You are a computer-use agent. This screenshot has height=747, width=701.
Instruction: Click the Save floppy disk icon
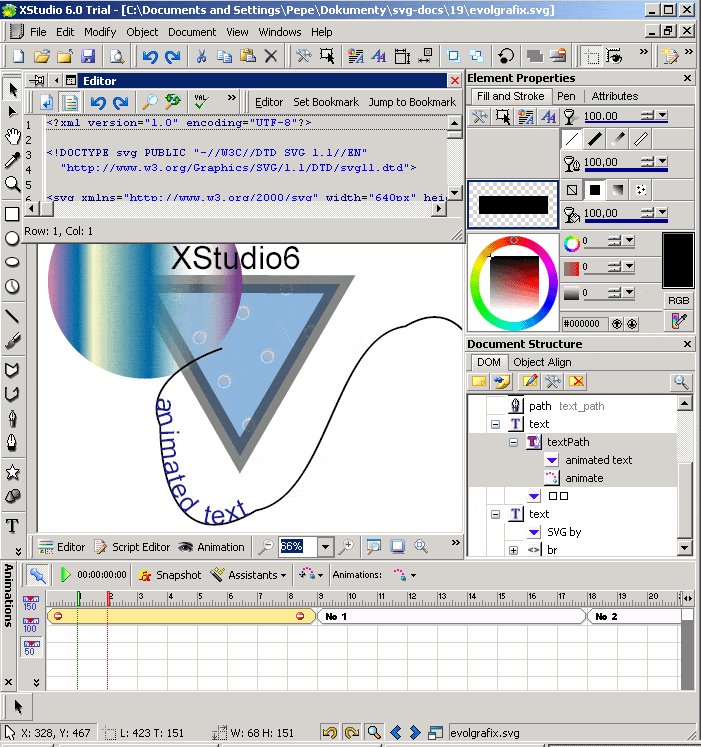[88, 56]
